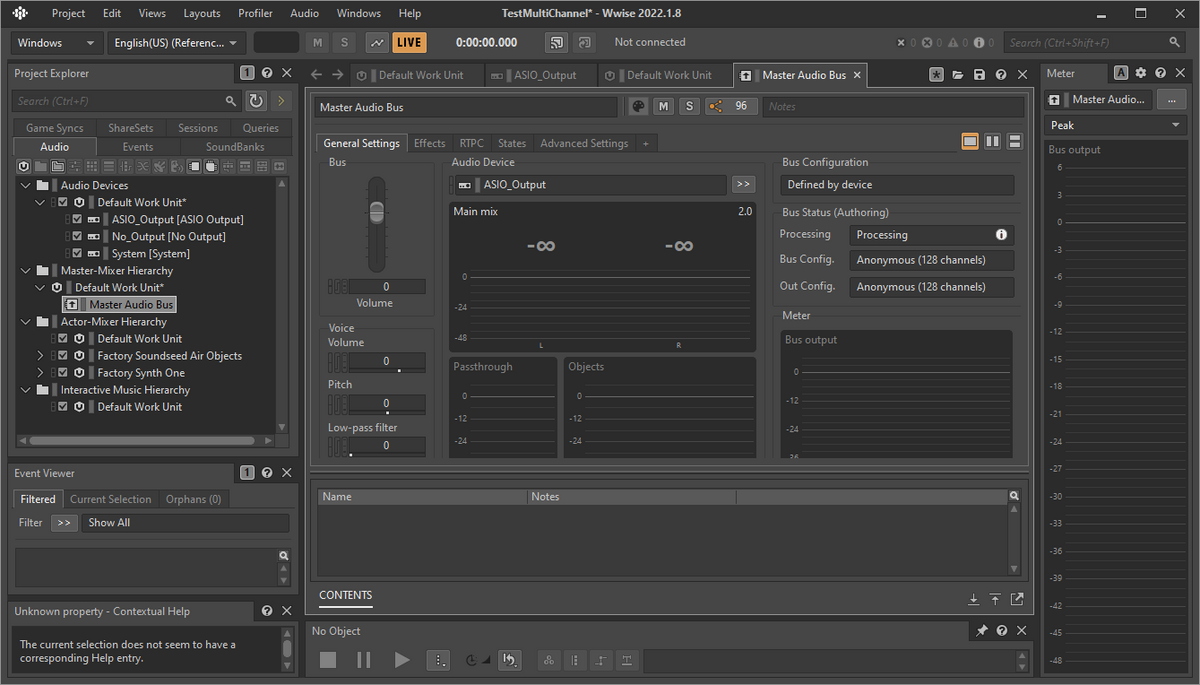Toggle the No_Output checkbox
Screen dimensions: 1200x685
point(79,237)
